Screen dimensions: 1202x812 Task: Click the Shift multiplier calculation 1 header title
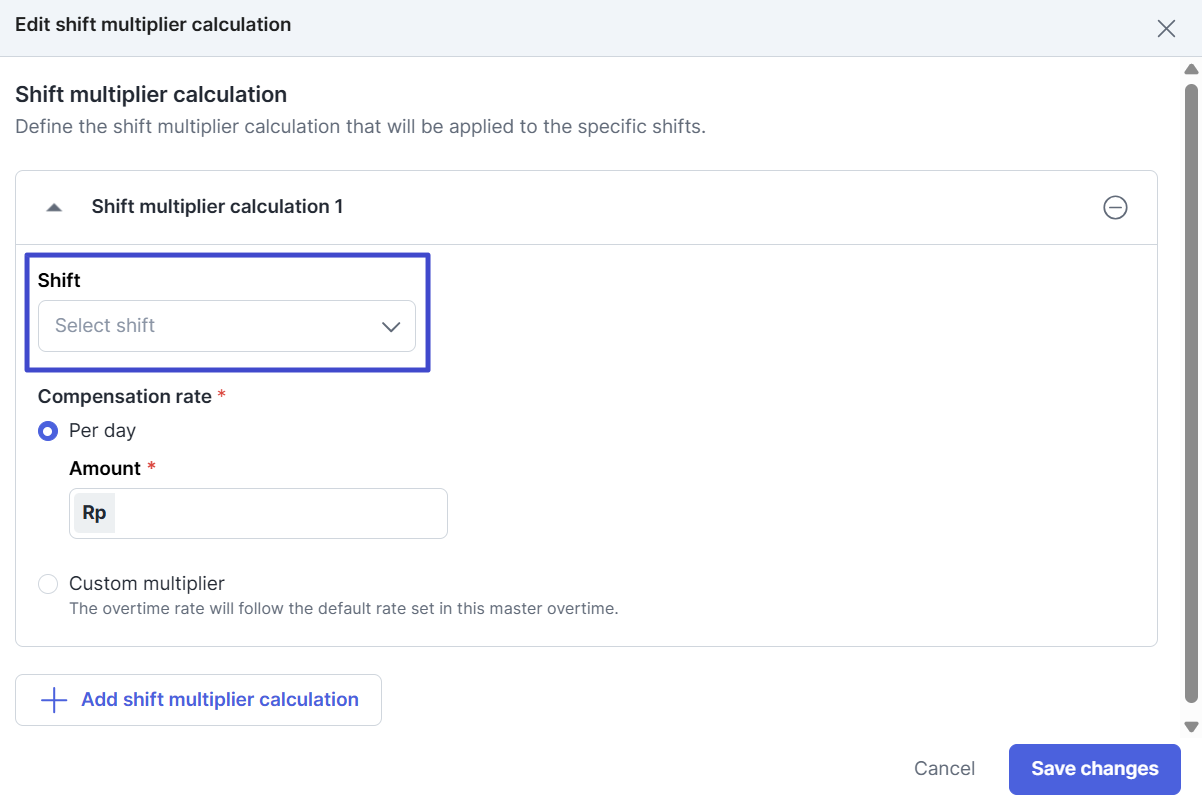(217, 207)
